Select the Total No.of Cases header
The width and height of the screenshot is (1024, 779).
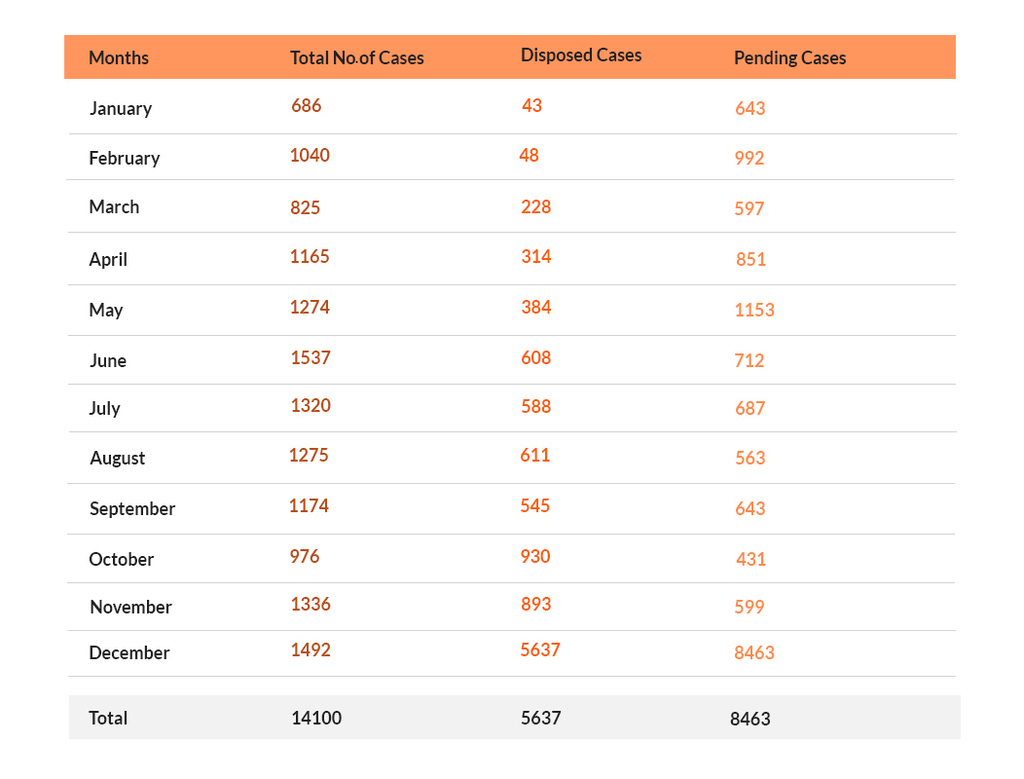[x=357, y=58]
